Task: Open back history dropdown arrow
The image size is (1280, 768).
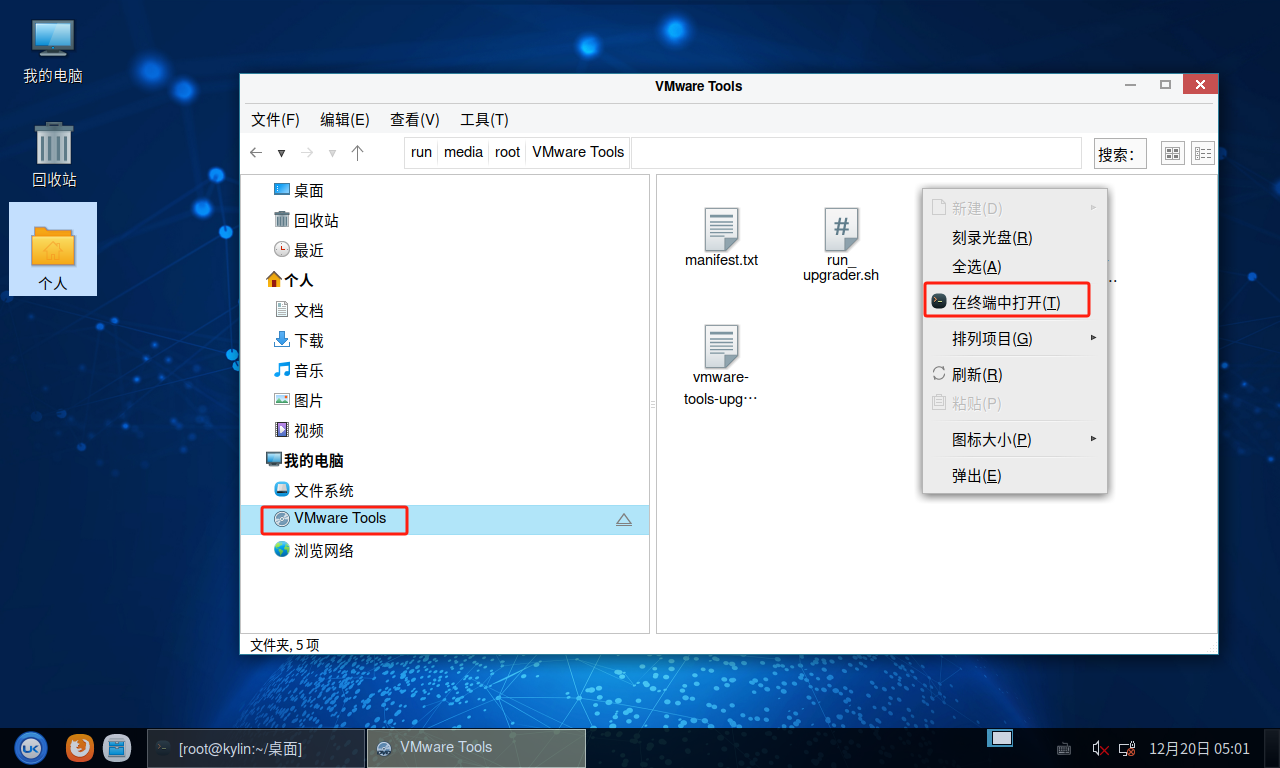Action: 282,153
